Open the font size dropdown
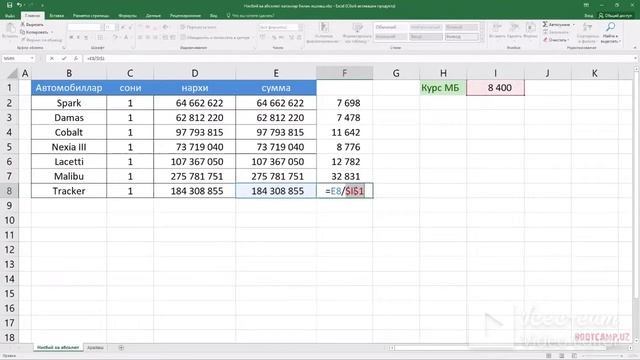The height and width of the screenshot is (360, 640). click(x=117, y=27)
